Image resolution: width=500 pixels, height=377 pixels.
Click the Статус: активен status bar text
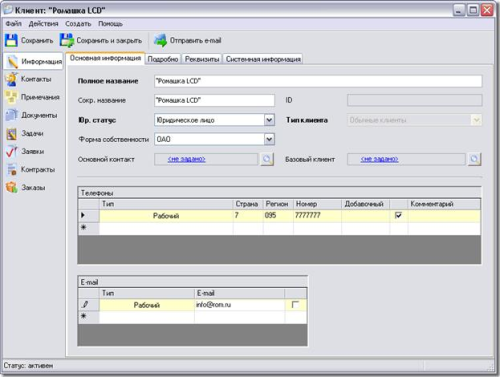(28, 366)
